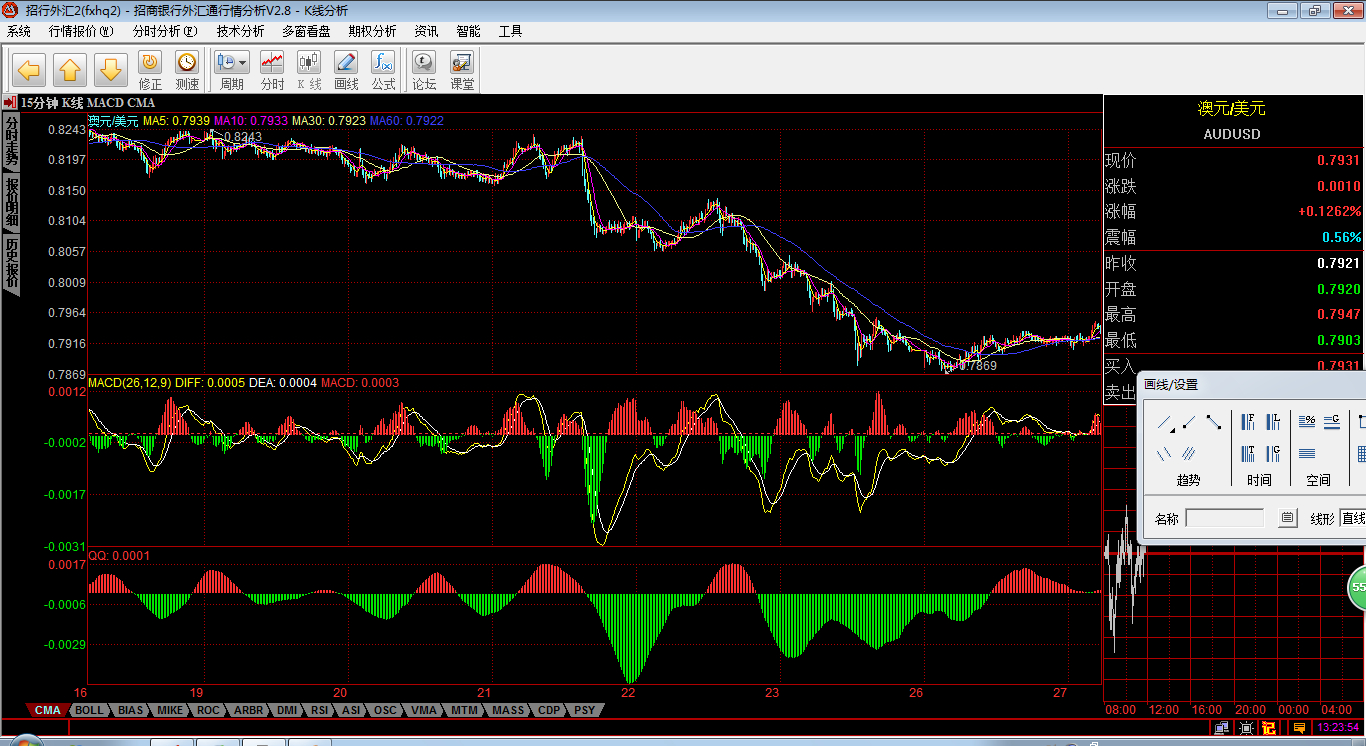
Task: Click the list button beside name field
Action: pyautogui.click(x=1288, y=518)
